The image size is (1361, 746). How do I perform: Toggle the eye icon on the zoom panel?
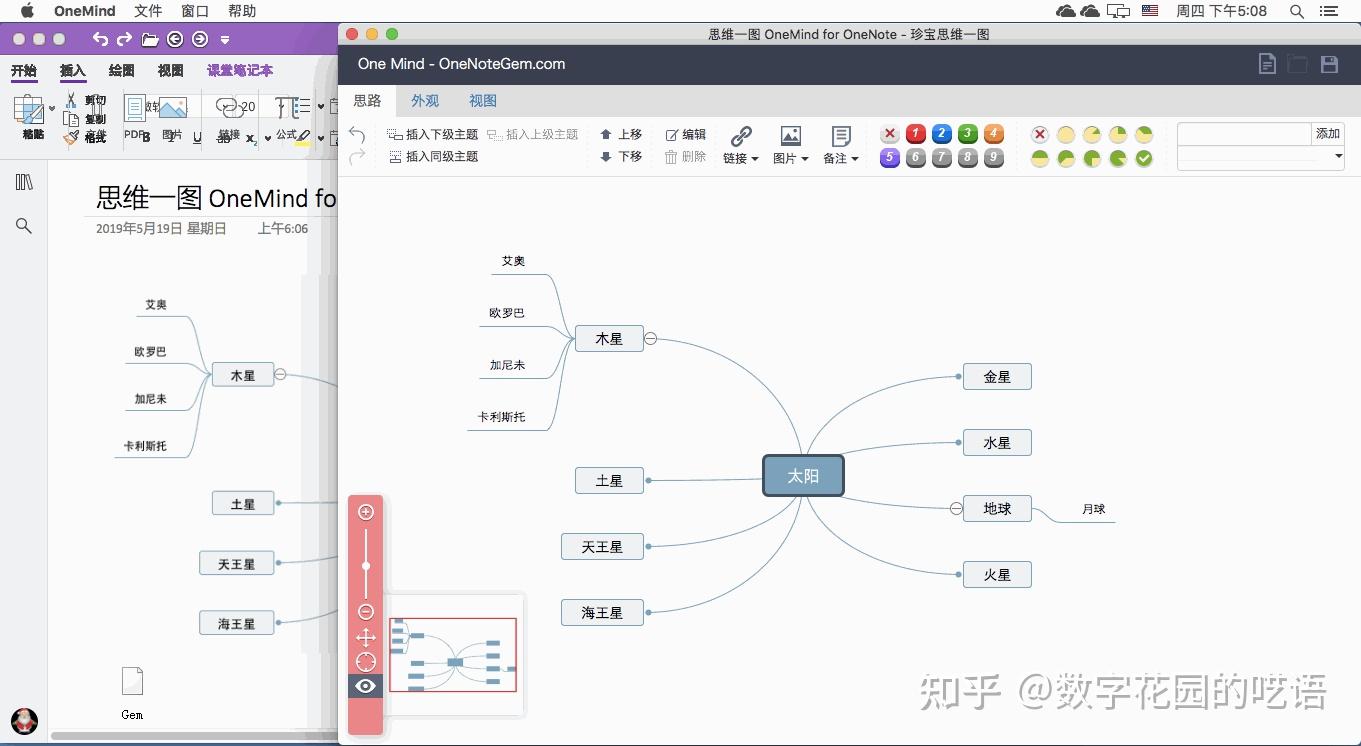pos(365,686)
